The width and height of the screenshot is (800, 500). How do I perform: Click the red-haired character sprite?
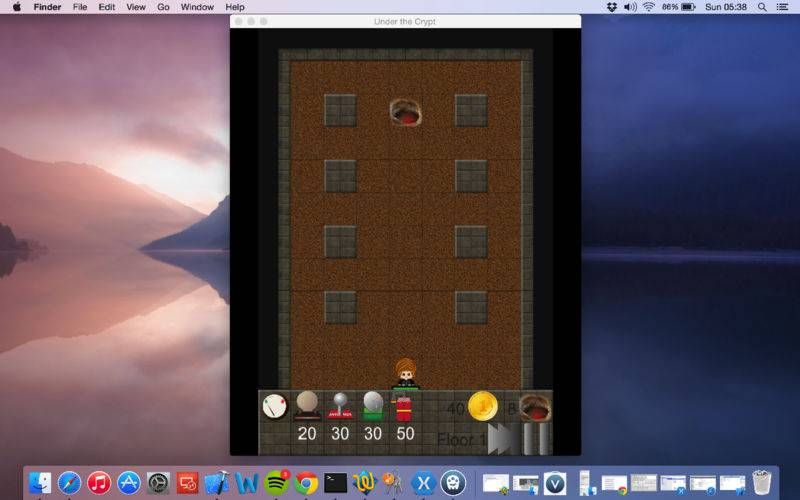(x=405, y=372)
